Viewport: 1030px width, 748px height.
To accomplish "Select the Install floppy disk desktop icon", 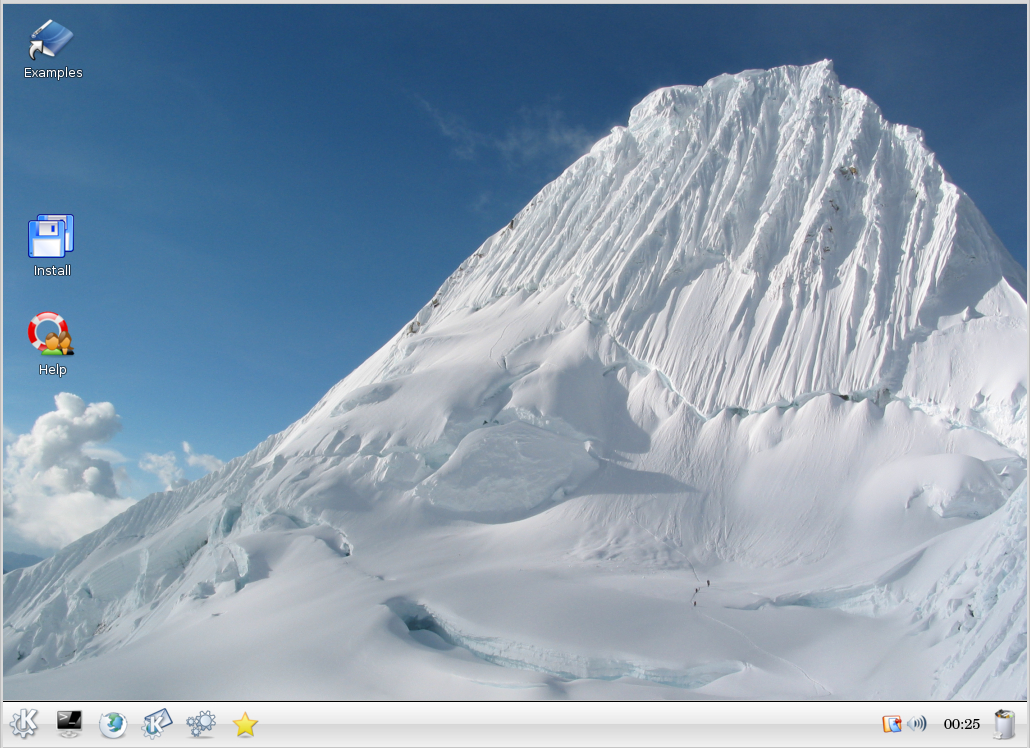I will (51, 236).
